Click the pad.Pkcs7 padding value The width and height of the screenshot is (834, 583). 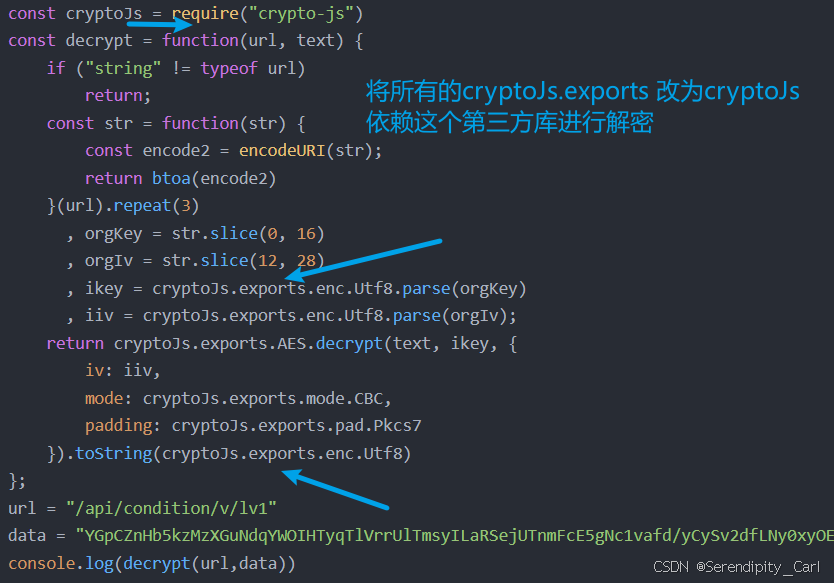pos(379,425)
